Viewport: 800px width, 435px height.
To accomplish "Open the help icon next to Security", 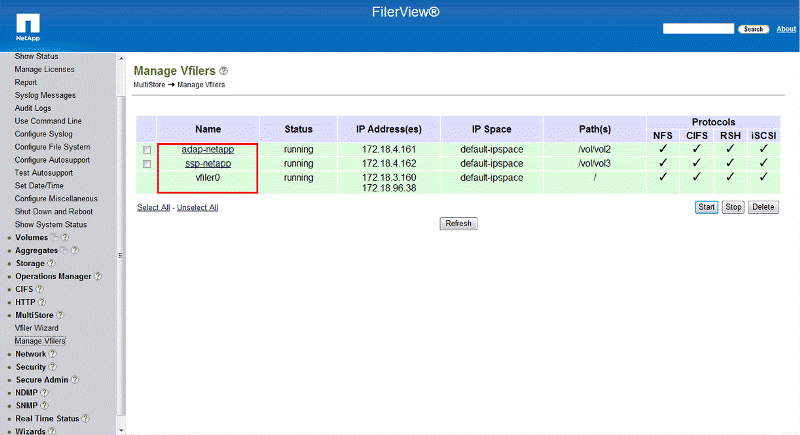I will [53, 367].
